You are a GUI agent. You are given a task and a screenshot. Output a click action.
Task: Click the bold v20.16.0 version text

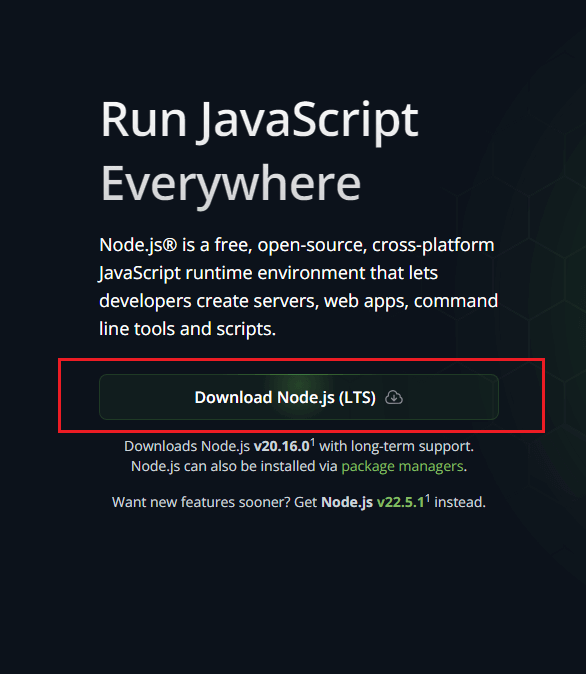click(282, 446)
